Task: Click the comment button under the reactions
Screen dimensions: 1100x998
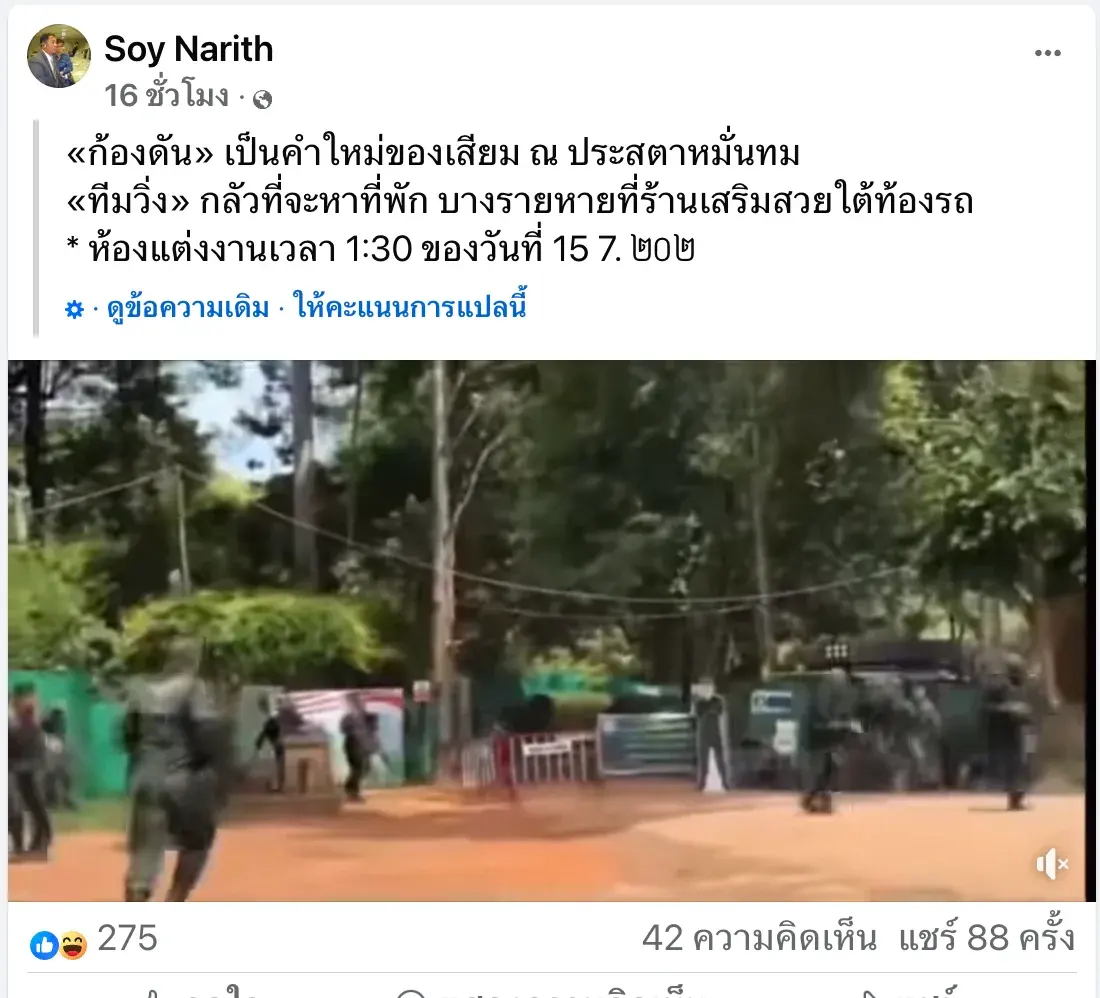Action: [551, 991]
